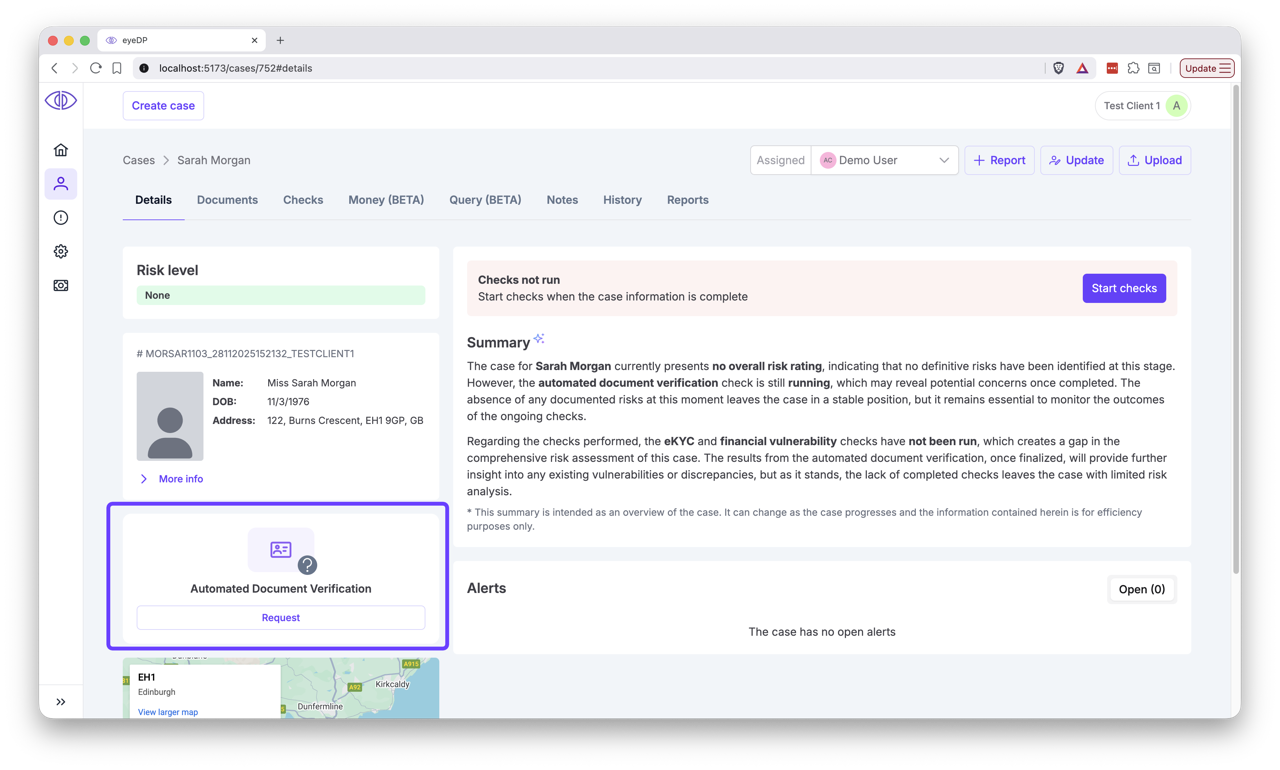Open the Home section in the sidebar
This screenshot has height=770, width=1280.
tap(61, 148)
